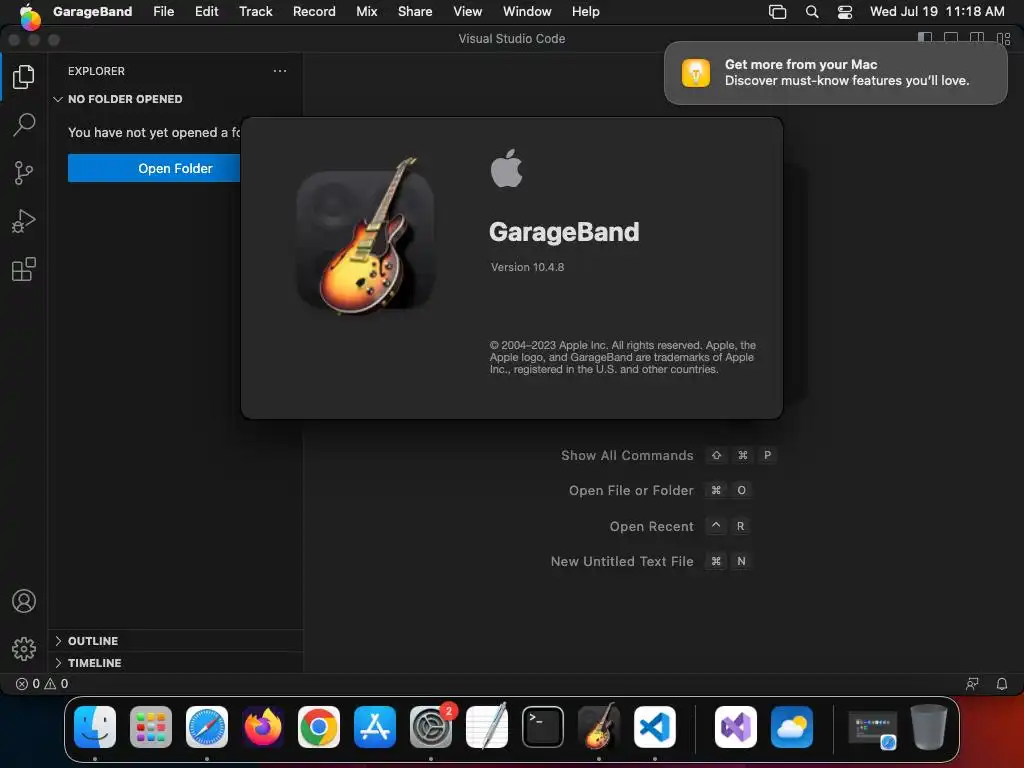Click the minimized window thumbnail in Dock

[x=872, y=729]
